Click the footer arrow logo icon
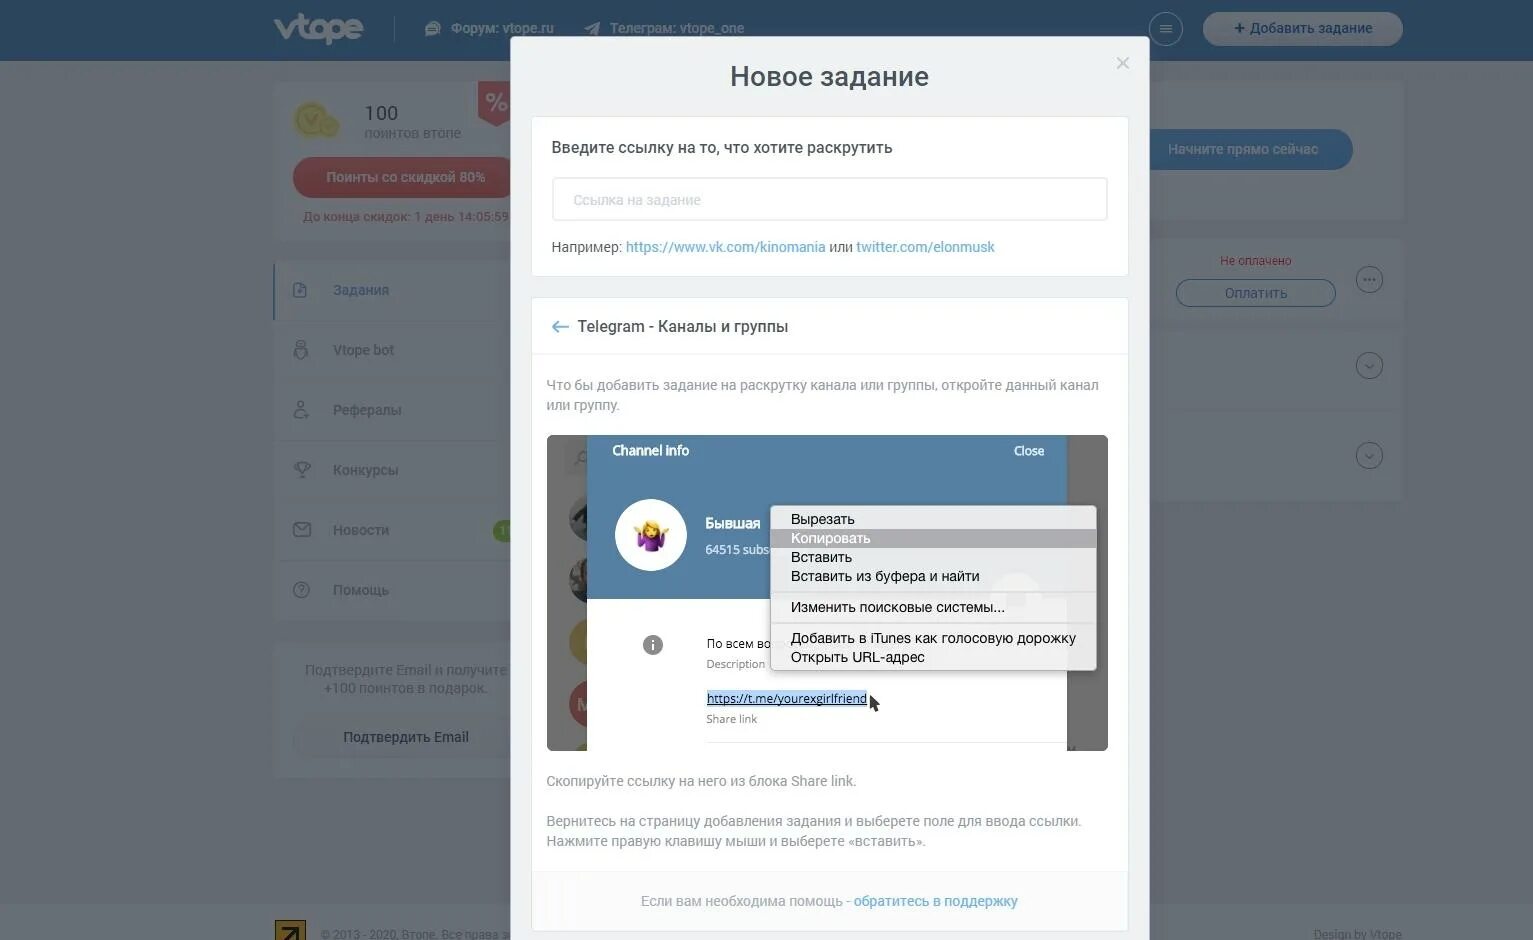The width and height of the screenshot is (1533, 940). [x=290, y=931]
